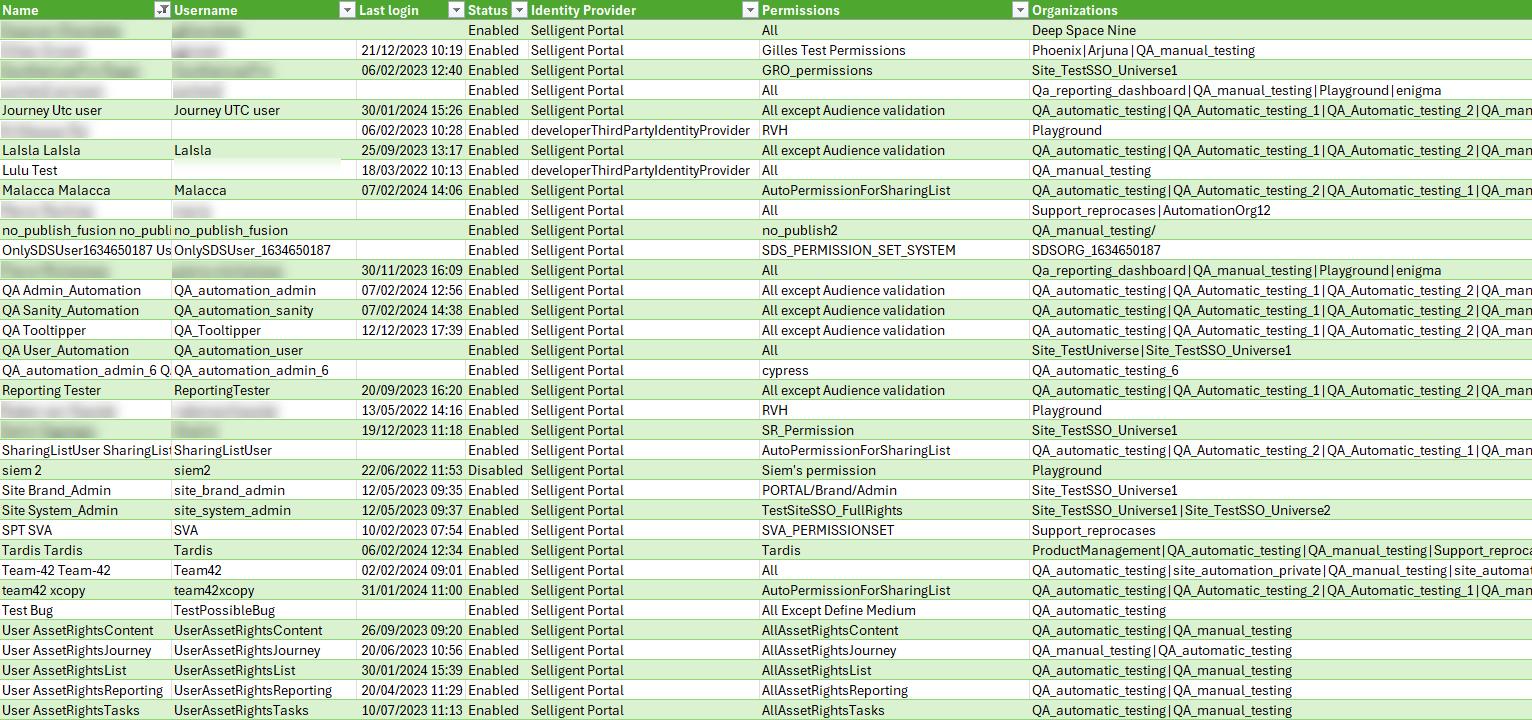The image size is (1532, 720).
Task: Select the cypress permissions cell
Action: [x=785, y=370]
